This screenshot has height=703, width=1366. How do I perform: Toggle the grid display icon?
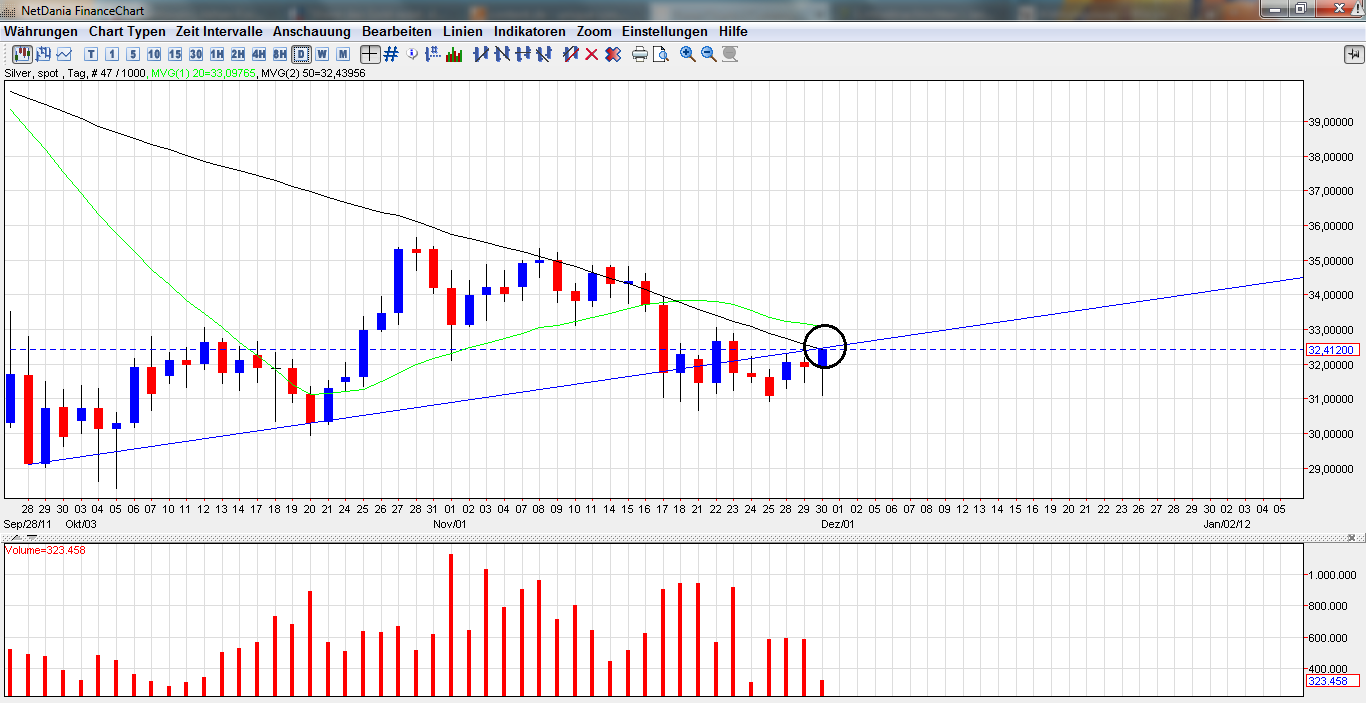(x=390, y=54)
